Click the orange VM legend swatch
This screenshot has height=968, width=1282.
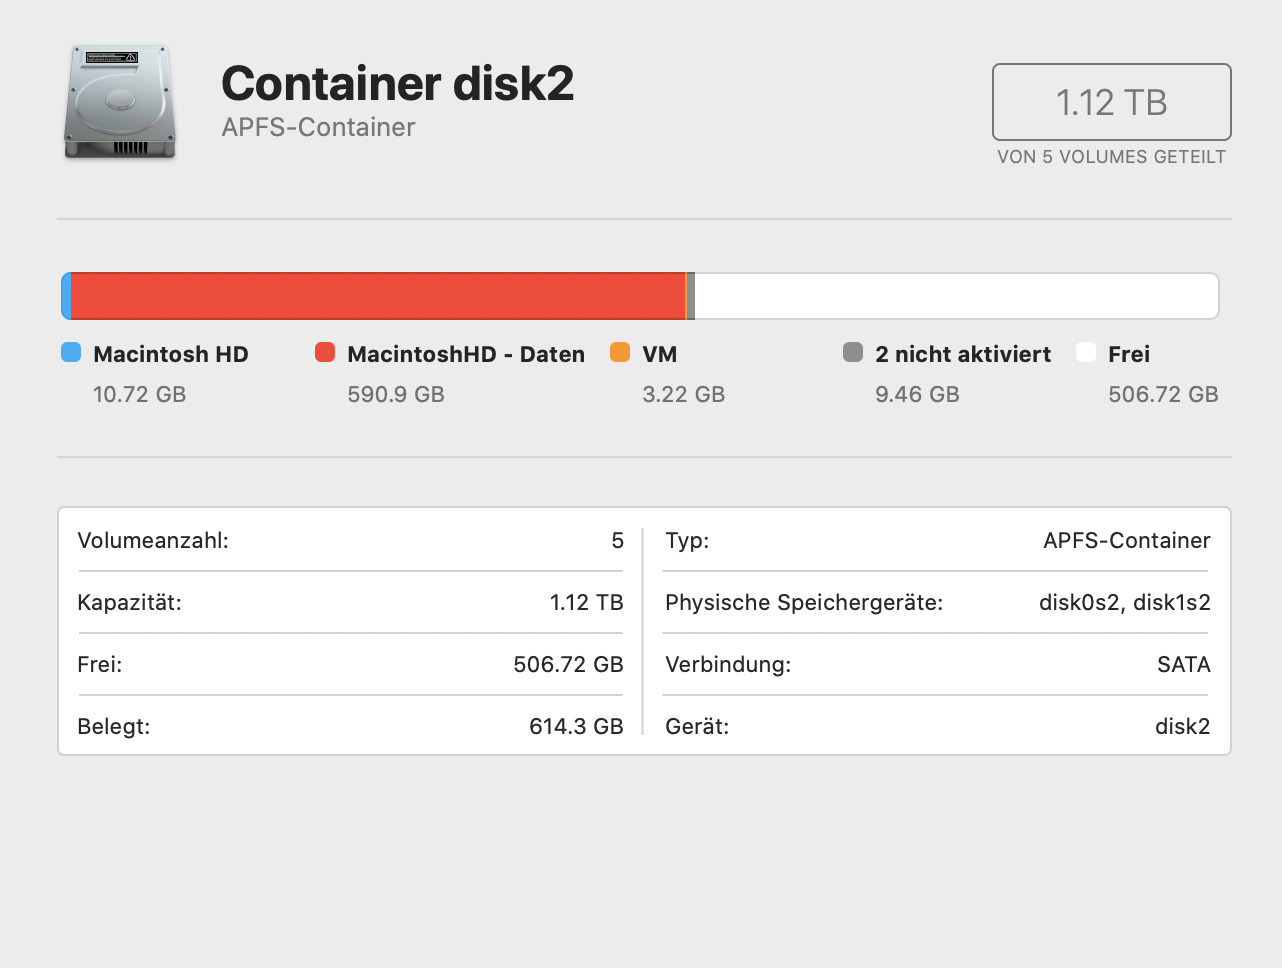coord(620,352)
